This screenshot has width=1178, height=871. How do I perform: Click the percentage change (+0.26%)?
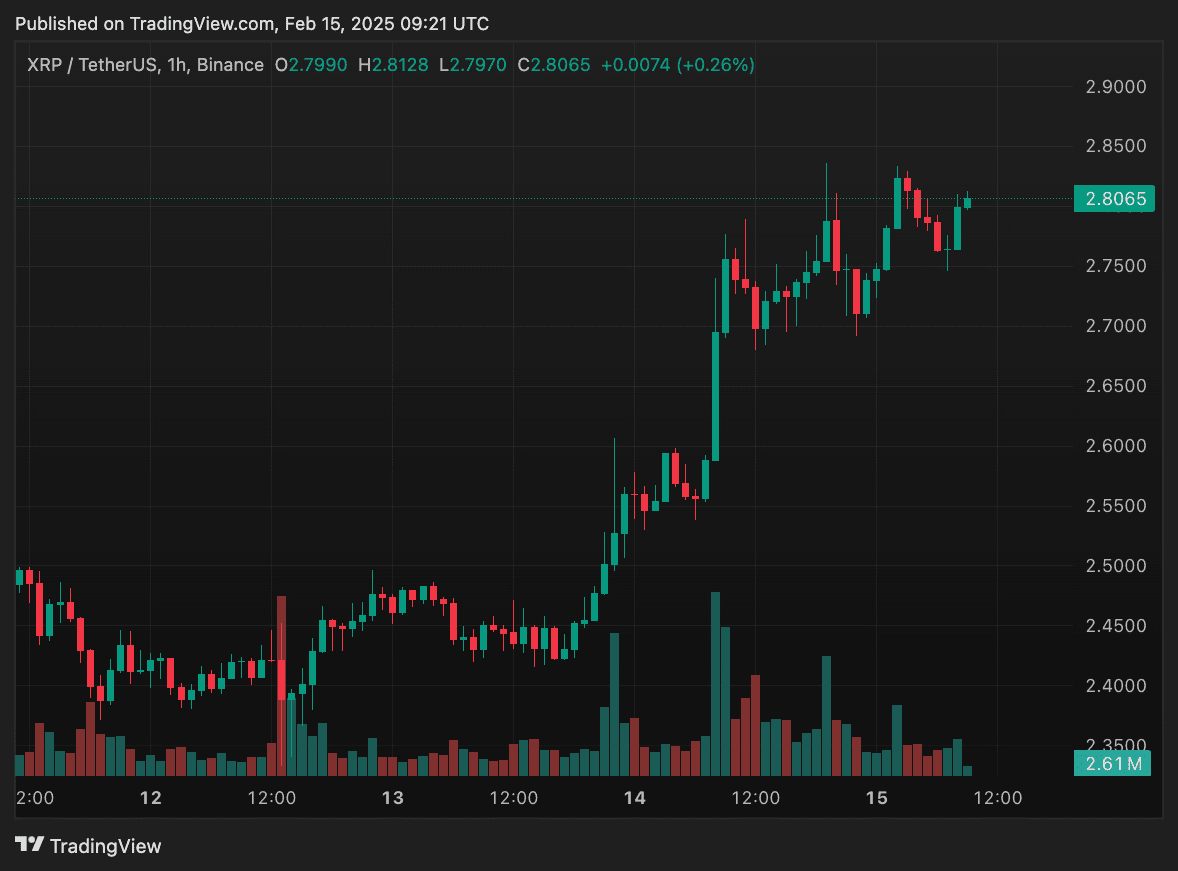[717, 64]
